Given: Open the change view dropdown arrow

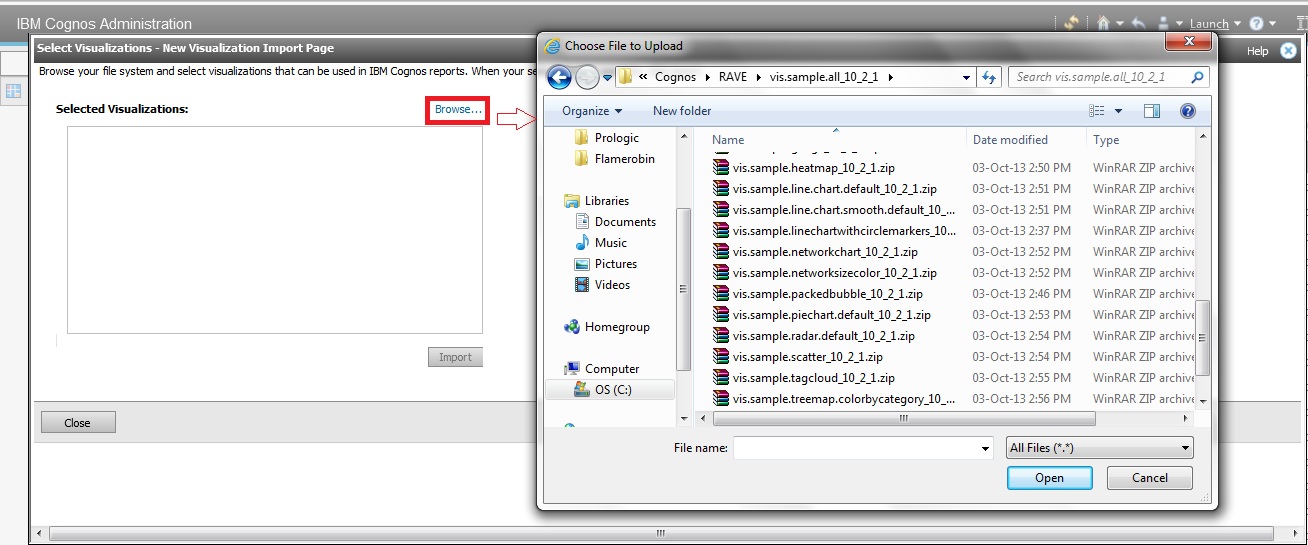Looking at the screenshot, I should pyautogui.click(x=1118, y=111).
